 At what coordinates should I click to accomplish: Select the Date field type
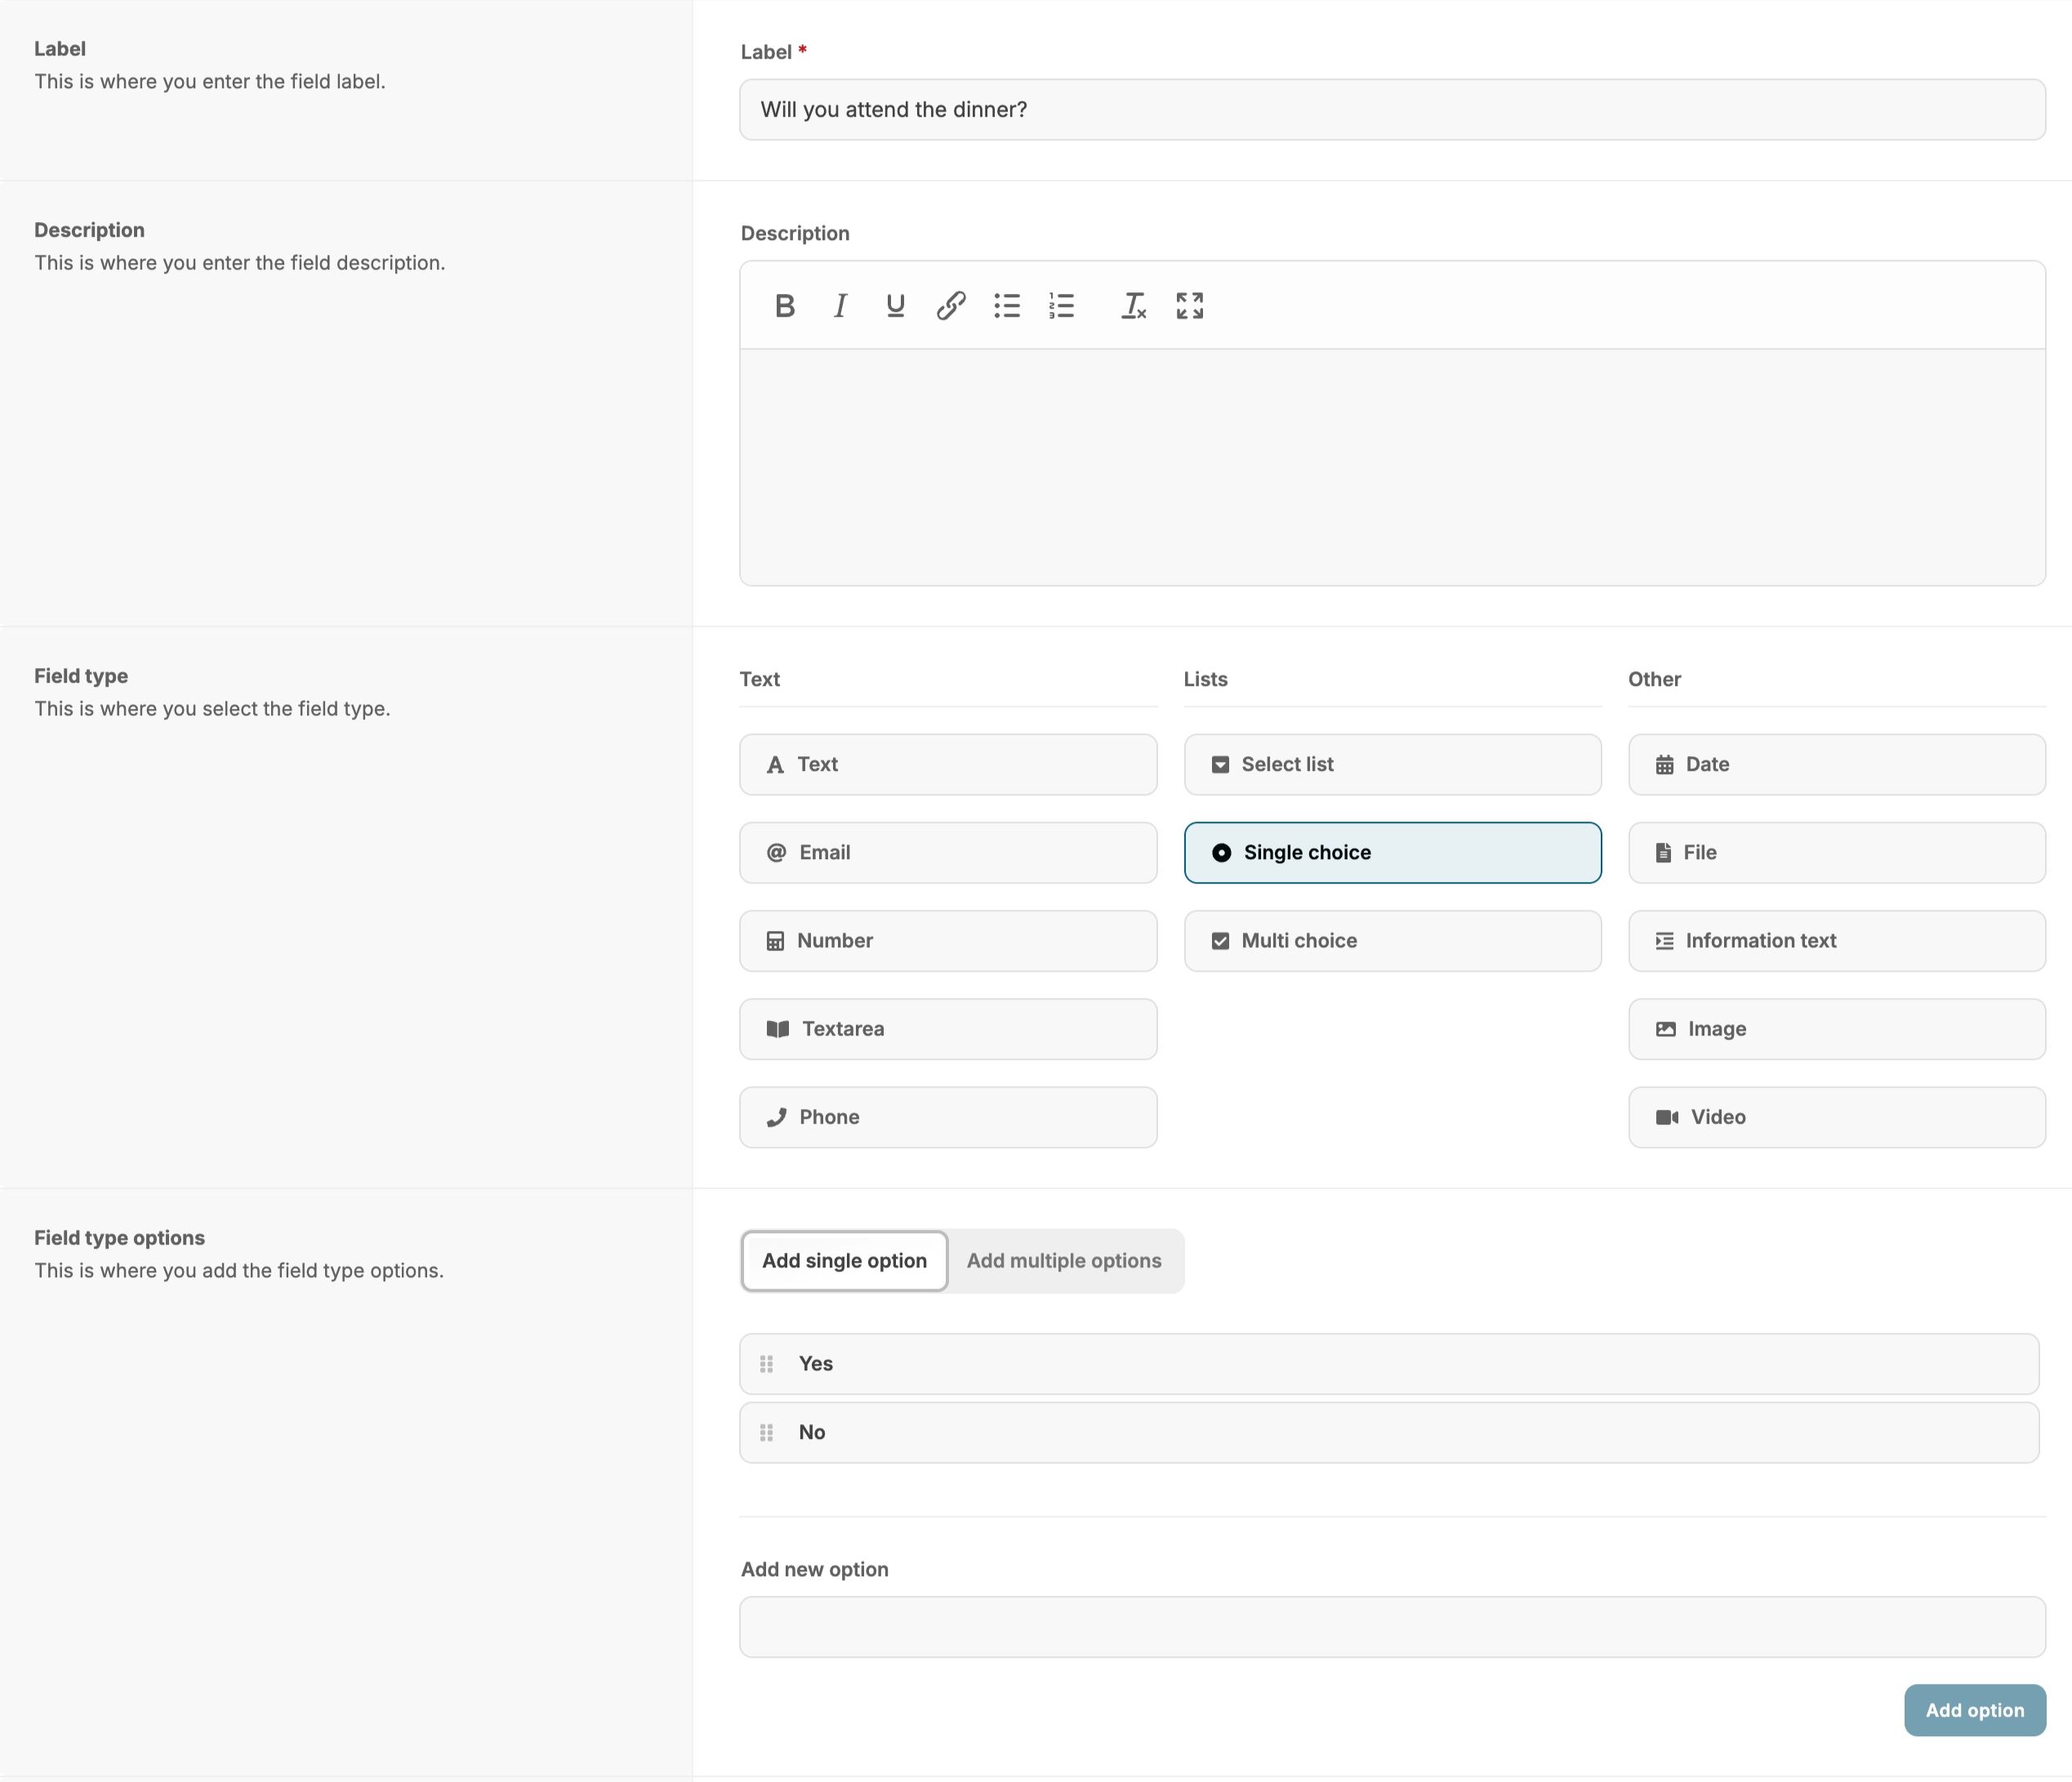pyautogui.click(x=1836, y=765)
